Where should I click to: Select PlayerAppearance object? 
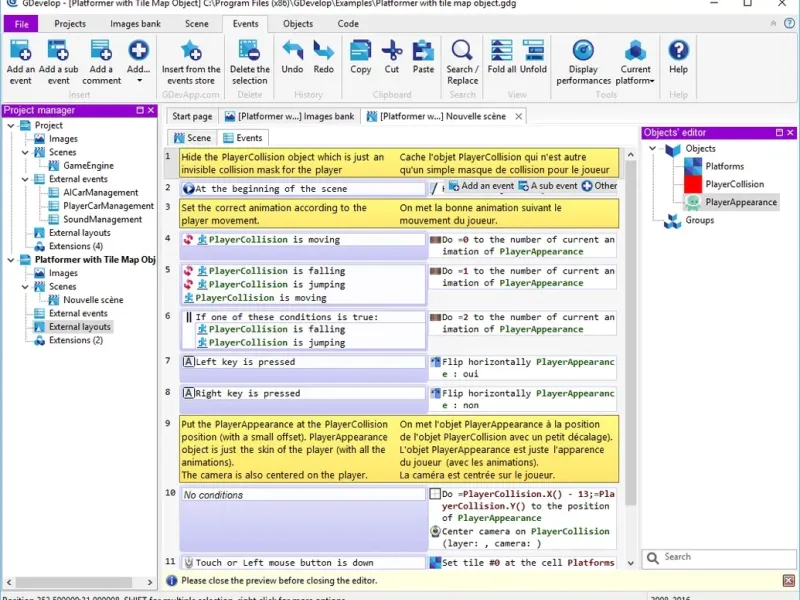(x=741, y=202)
